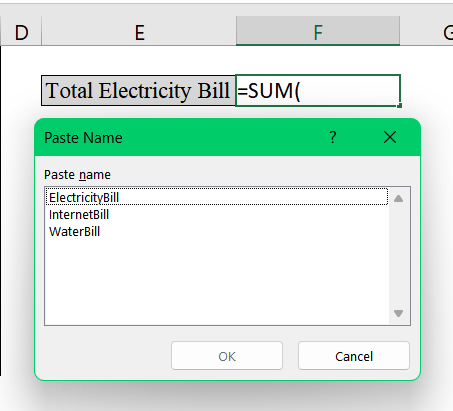The image size is (453, 411).
Task: Open the Paste Name dialog help question mark
Action: [333, 137]
